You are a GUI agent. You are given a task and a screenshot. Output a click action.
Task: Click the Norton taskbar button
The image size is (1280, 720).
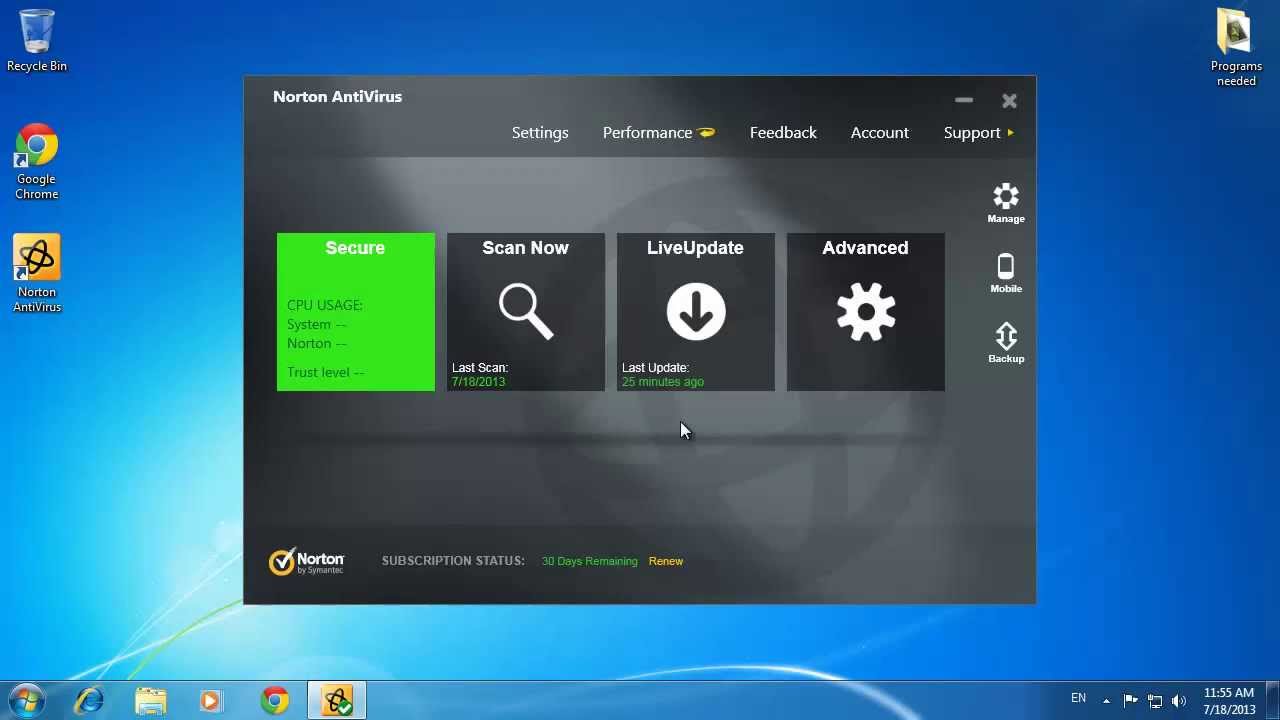337,701
